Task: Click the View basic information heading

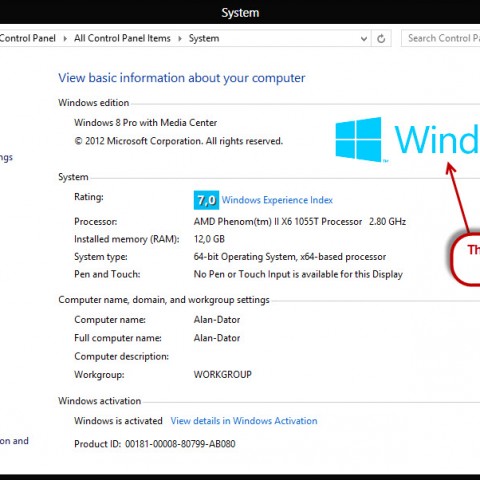Action: (x=182, y=78)
